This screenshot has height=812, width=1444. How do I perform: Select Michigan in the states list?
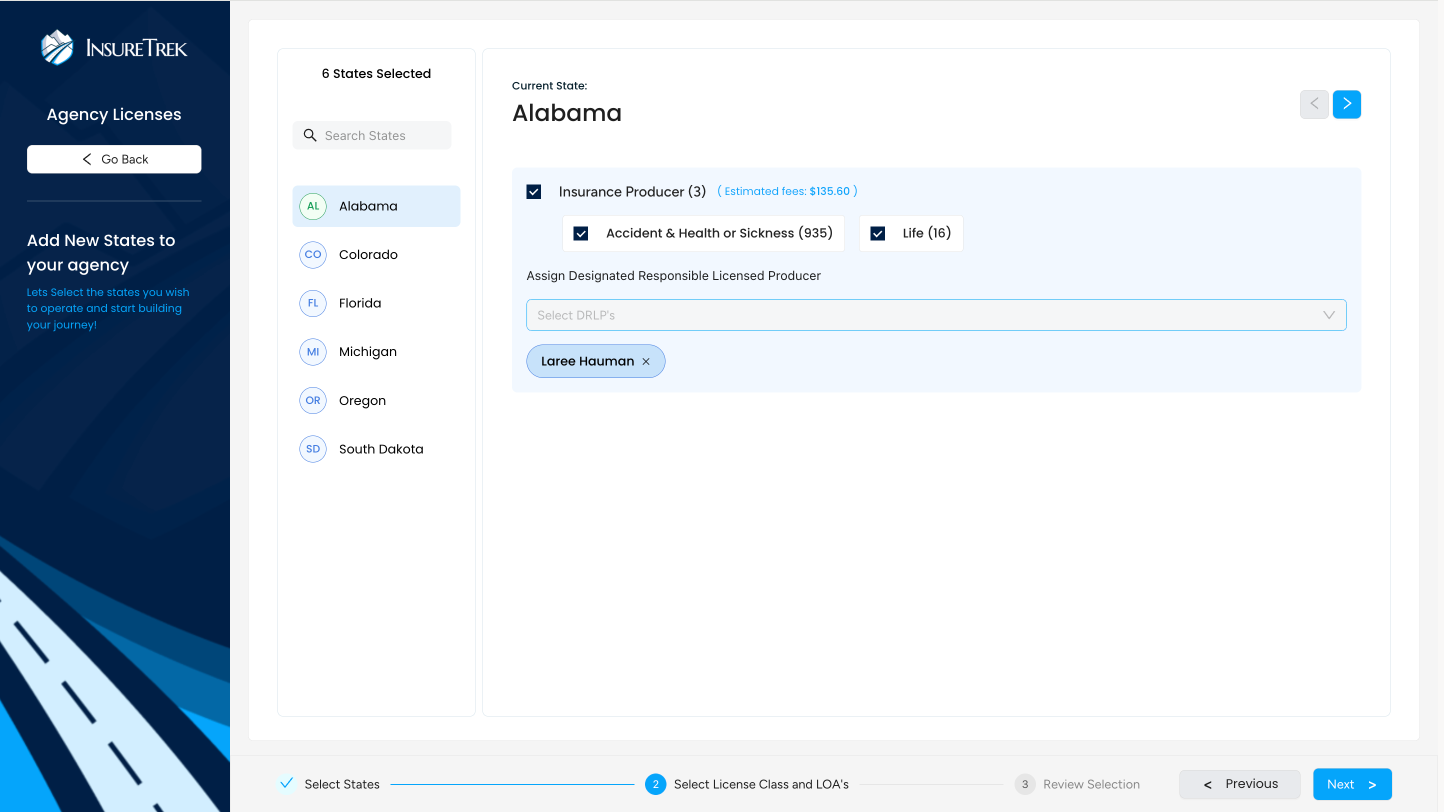(367, 352)
